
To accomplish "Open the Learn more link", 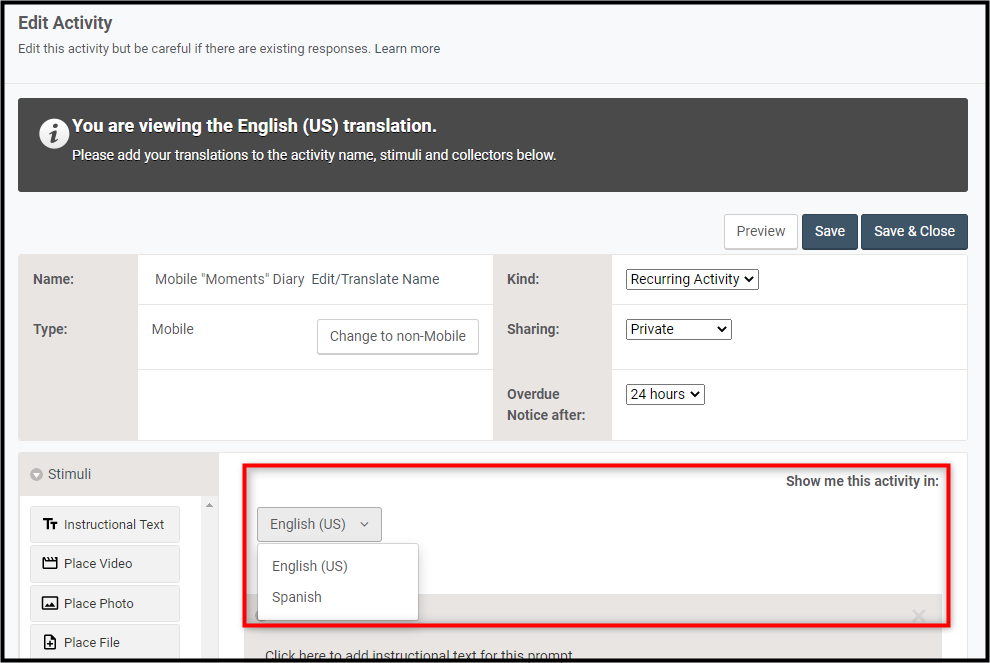I will (x=407, y=49).
